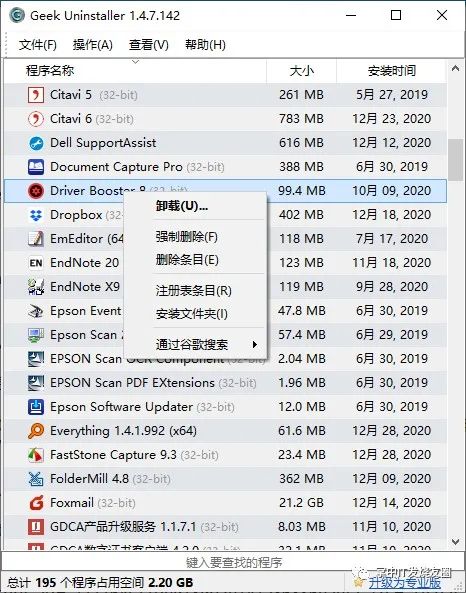Select the Document Capture Pro icon
The image size is (466, 593).
tap(36, 167)
